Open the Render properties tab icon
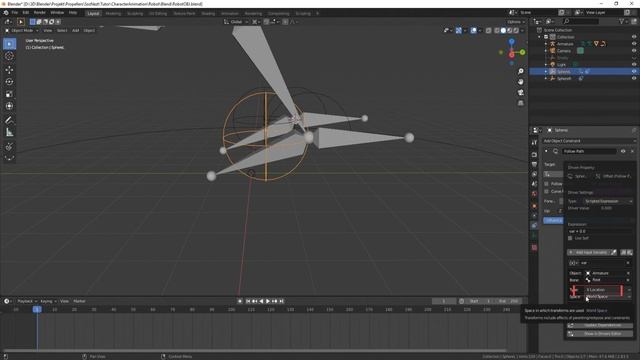640x360 pixels. (x=534, y=155)
